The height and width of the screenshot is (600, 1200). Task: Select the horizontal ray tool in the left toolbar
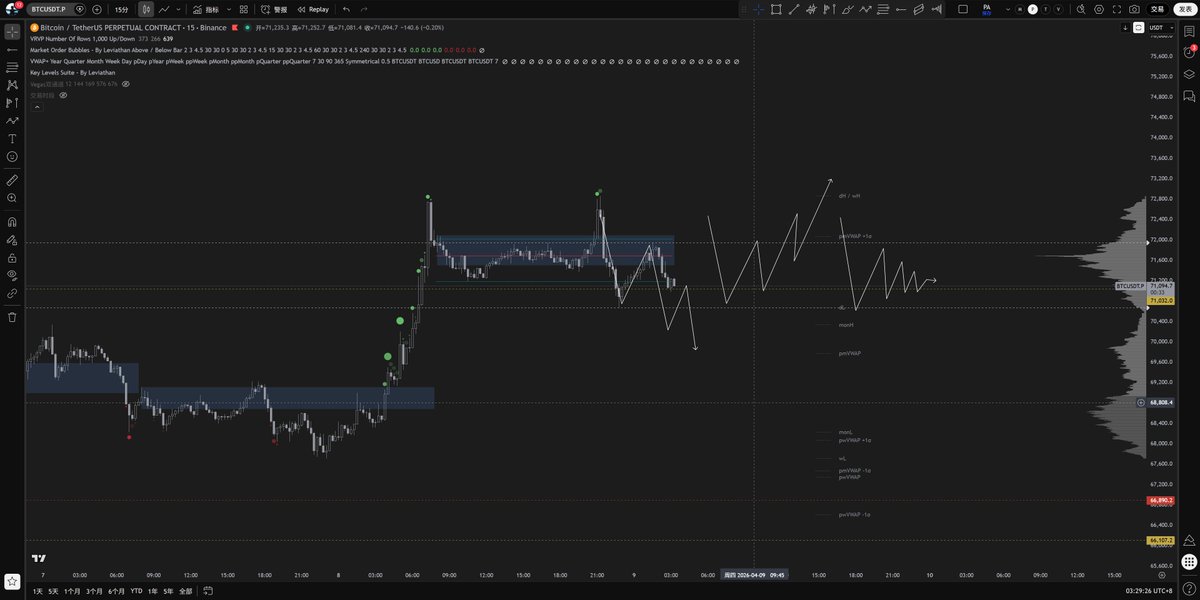click(x=12, y=49)
